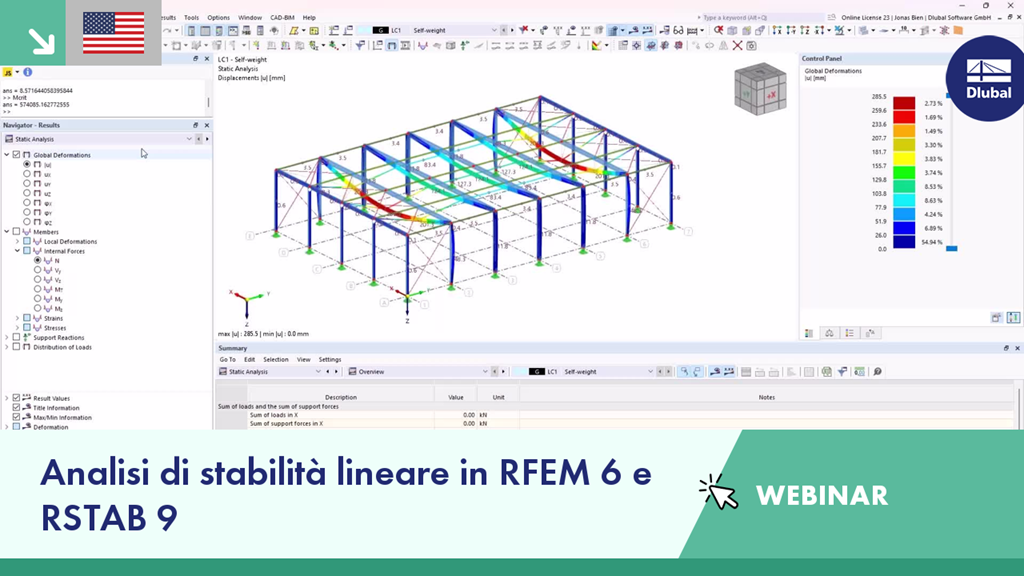Expand the Strains node
Viewport: 1024px width, 576px height.
tap(18, 318)
